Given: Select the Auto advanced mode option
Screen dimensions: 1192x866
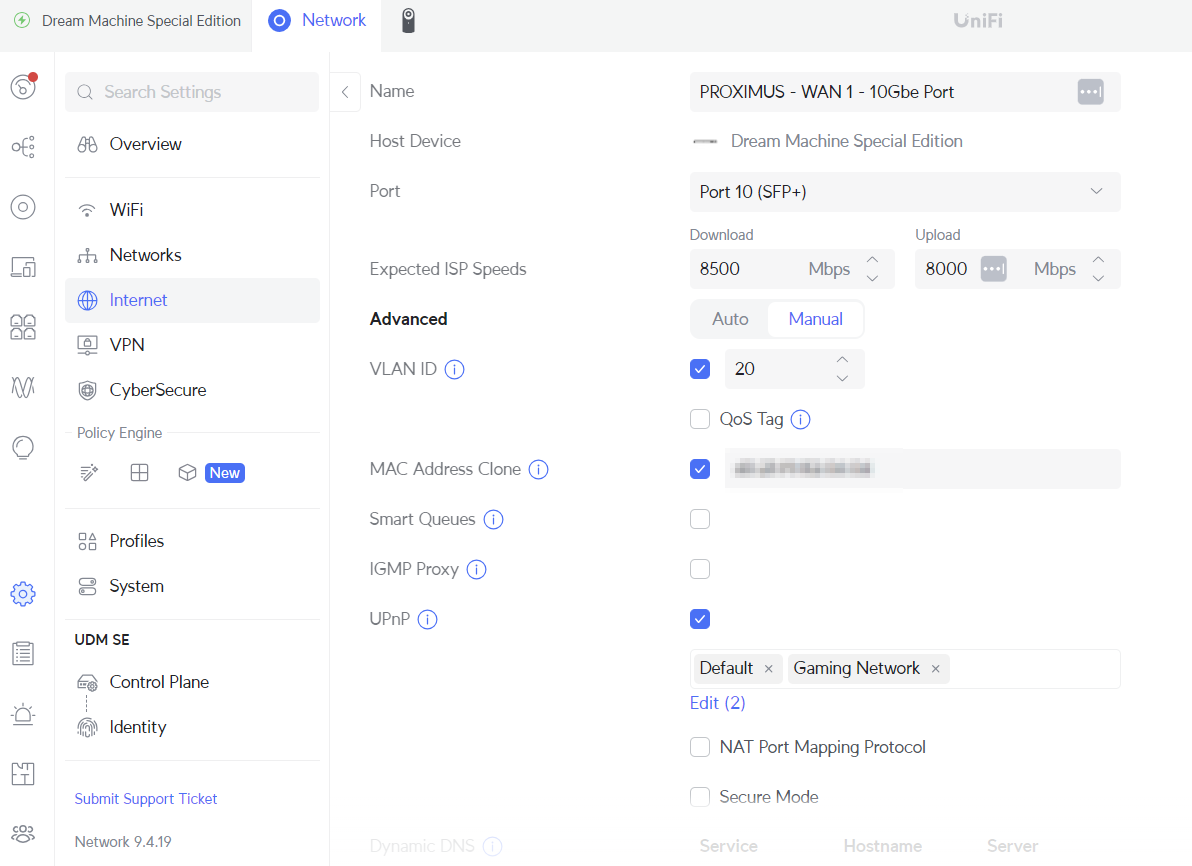Looking at the screenshot, I should pyautogui.click(x=730, y=319).
